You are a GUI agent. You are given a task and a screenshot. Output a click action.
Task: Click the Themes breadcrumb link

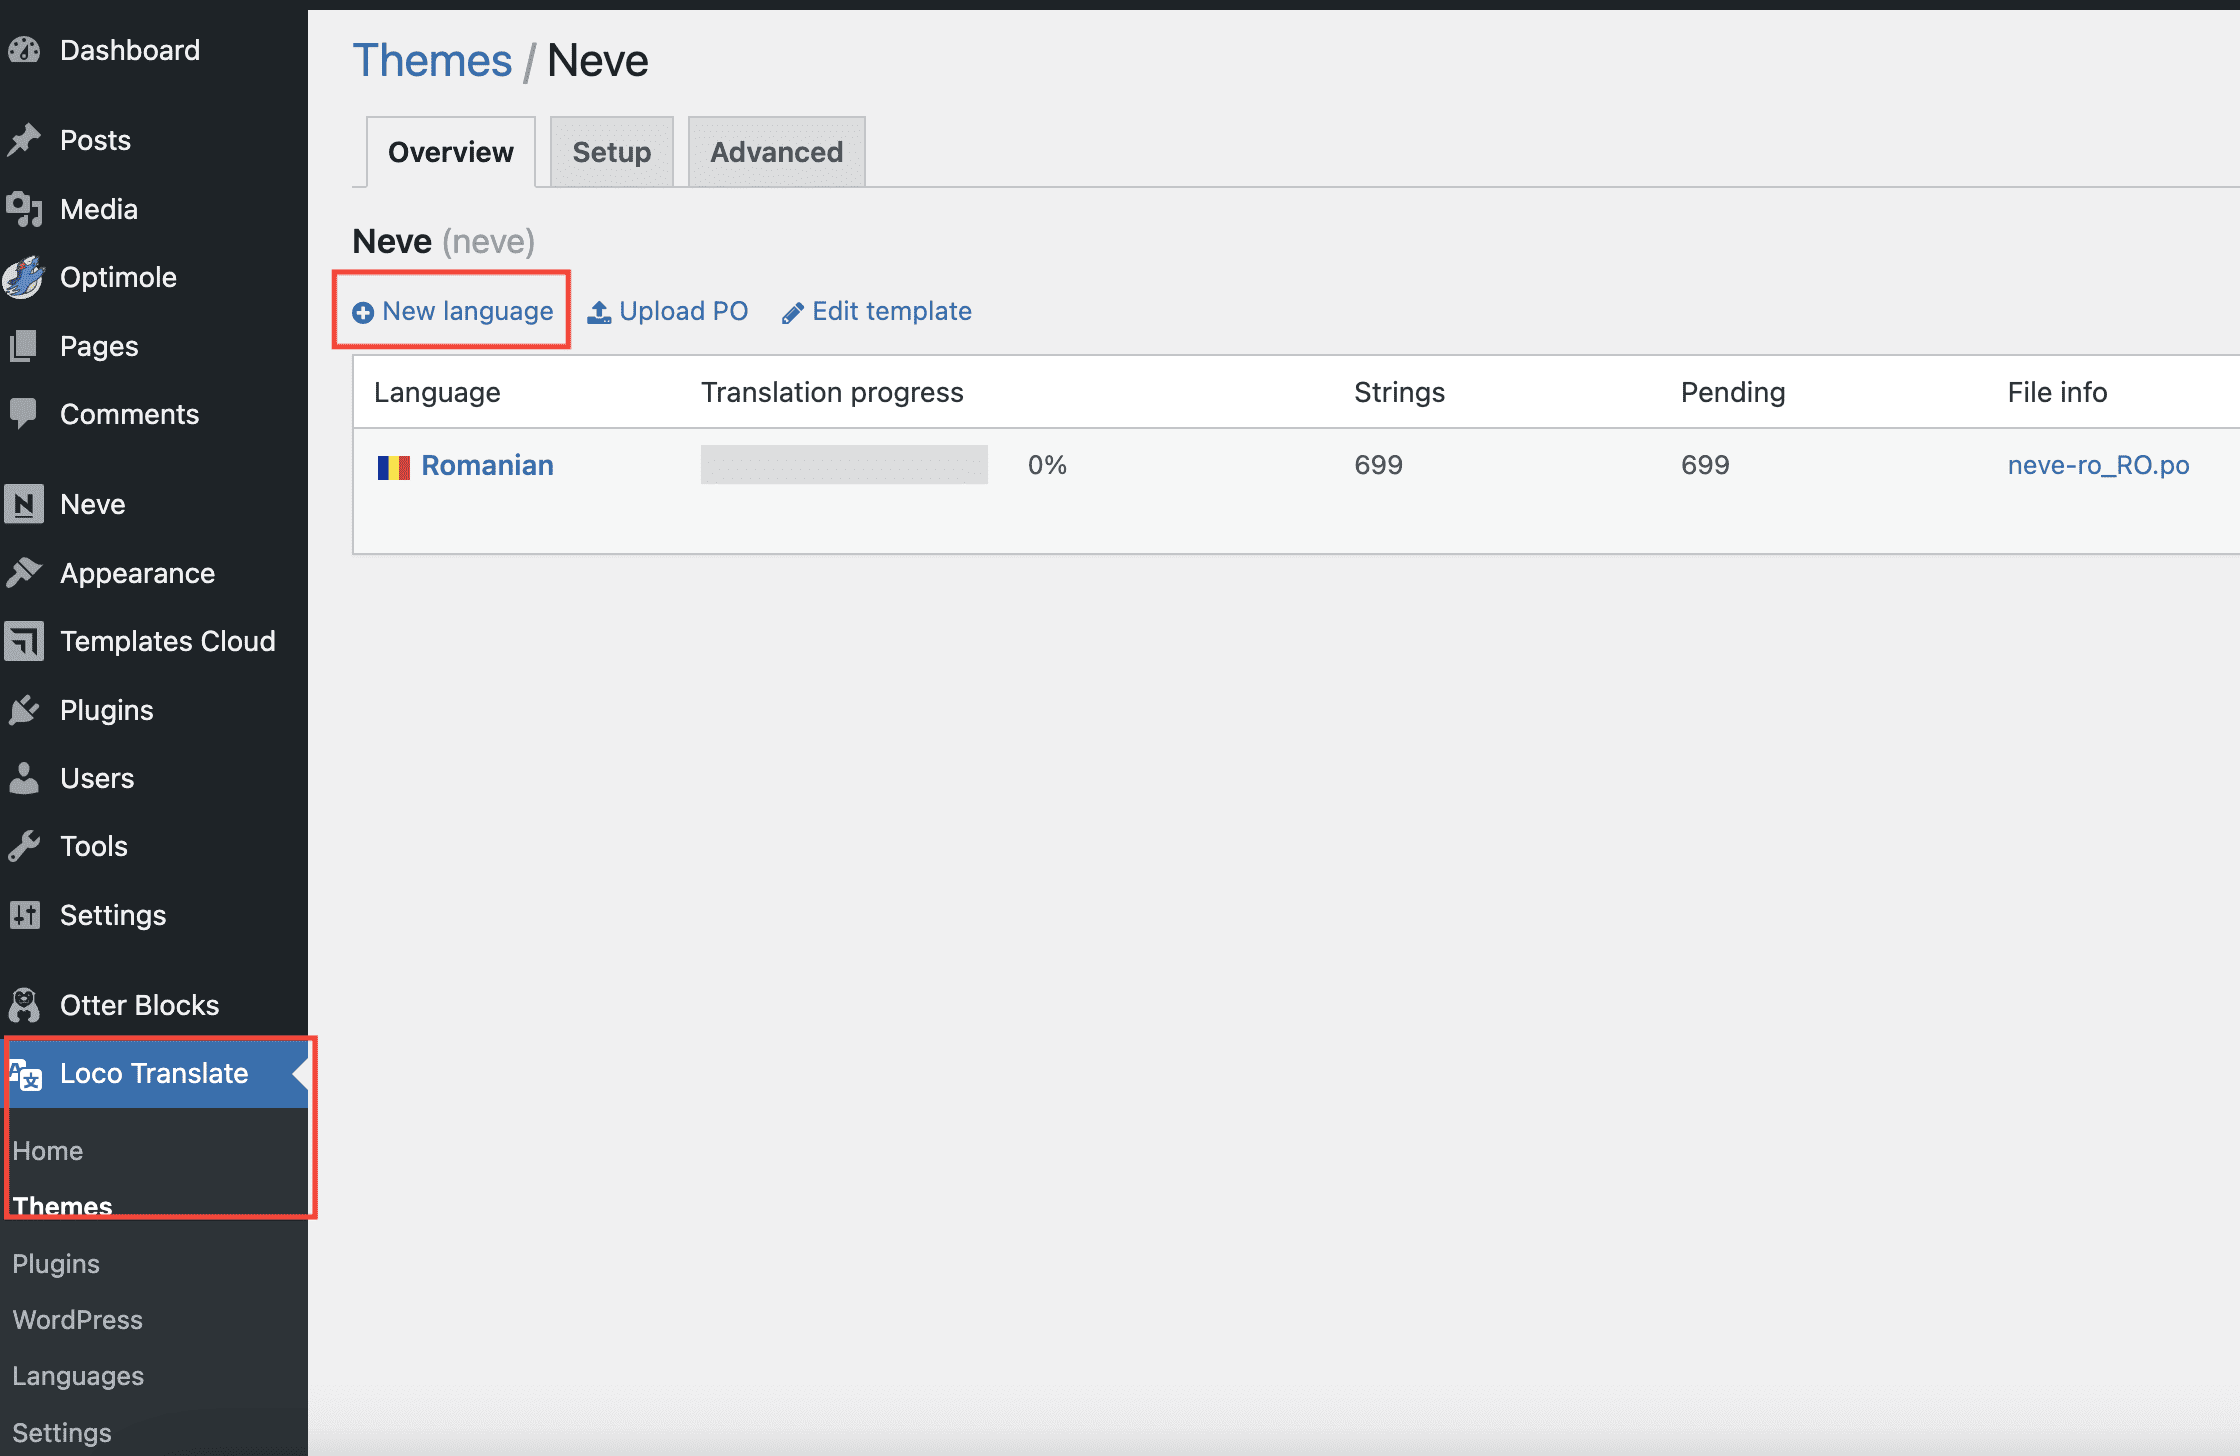tap(432, 61)
